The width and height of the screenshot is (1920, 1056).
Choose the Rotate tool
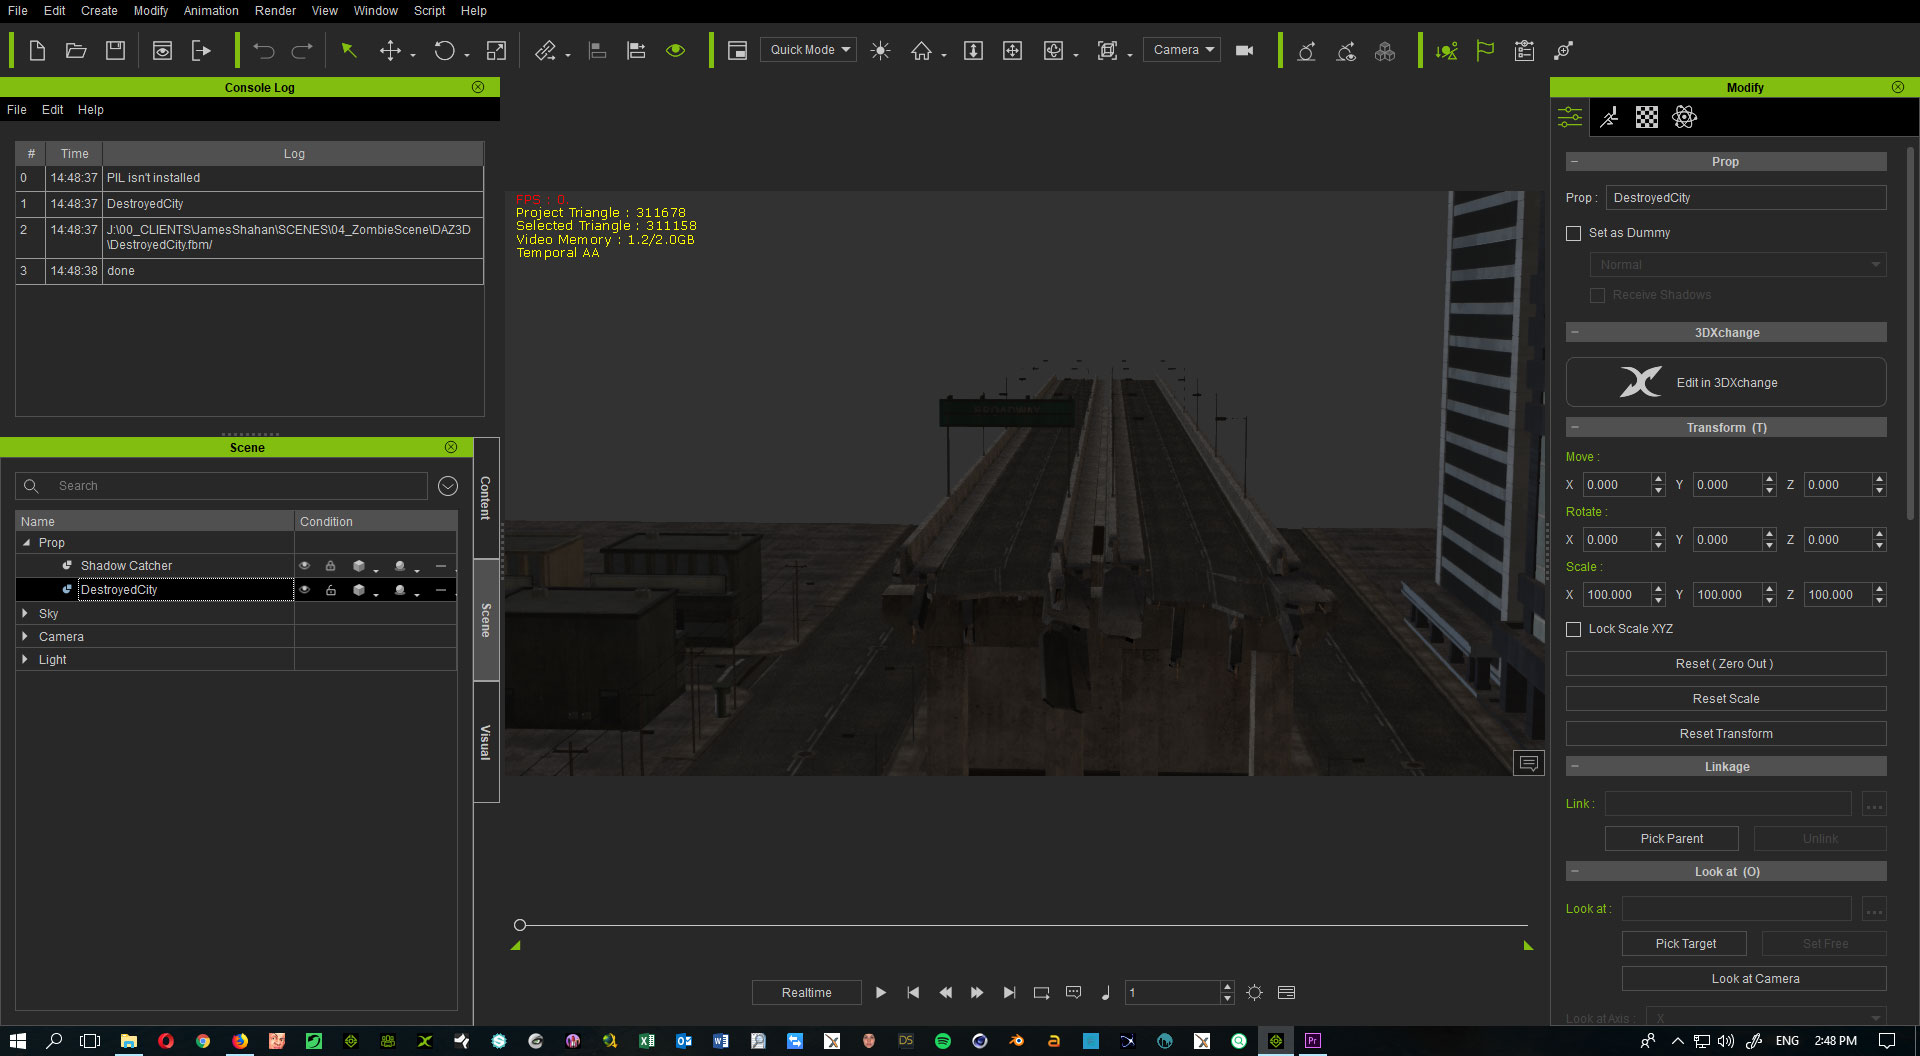(x=444, y=50)
